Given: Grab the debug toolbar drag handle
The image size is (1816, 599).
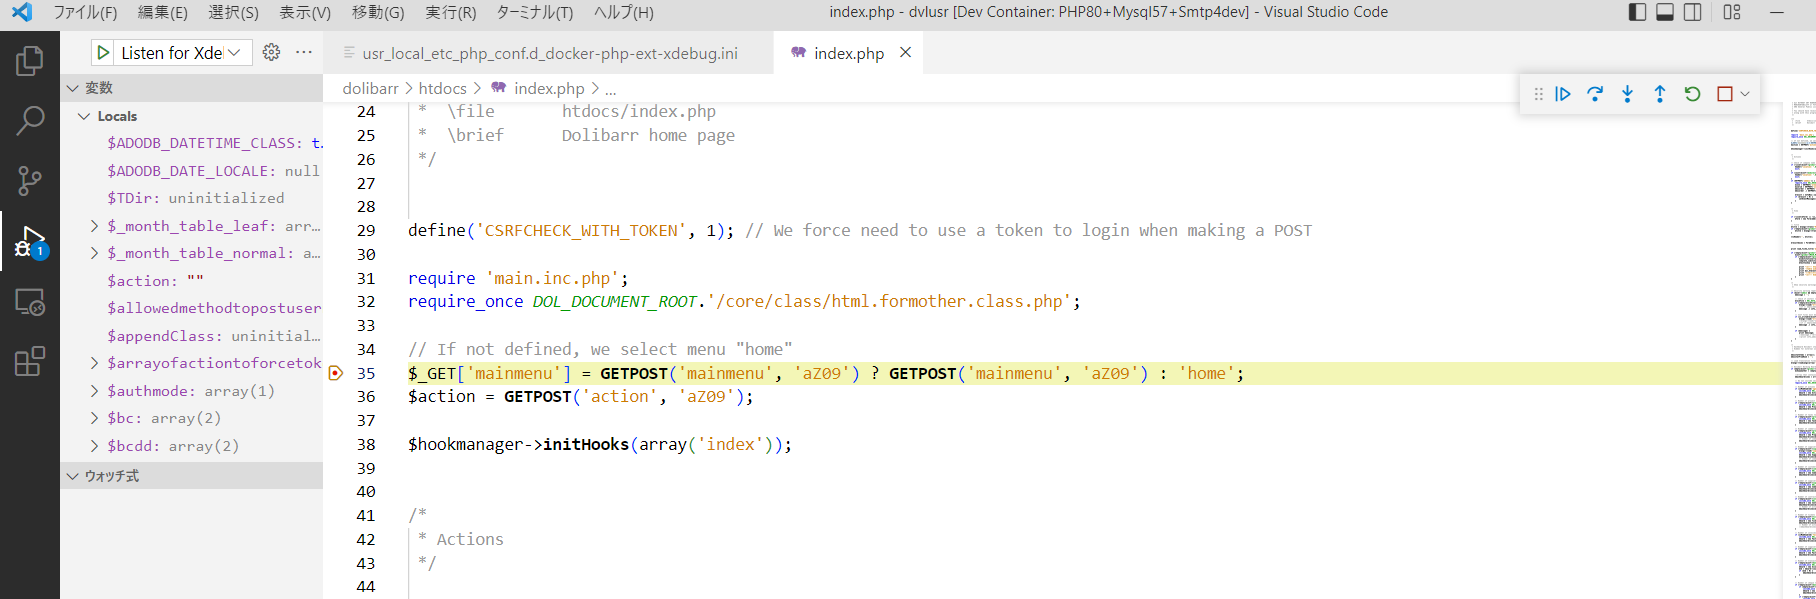Looking at the screenshot, I should pos(1538,94).
